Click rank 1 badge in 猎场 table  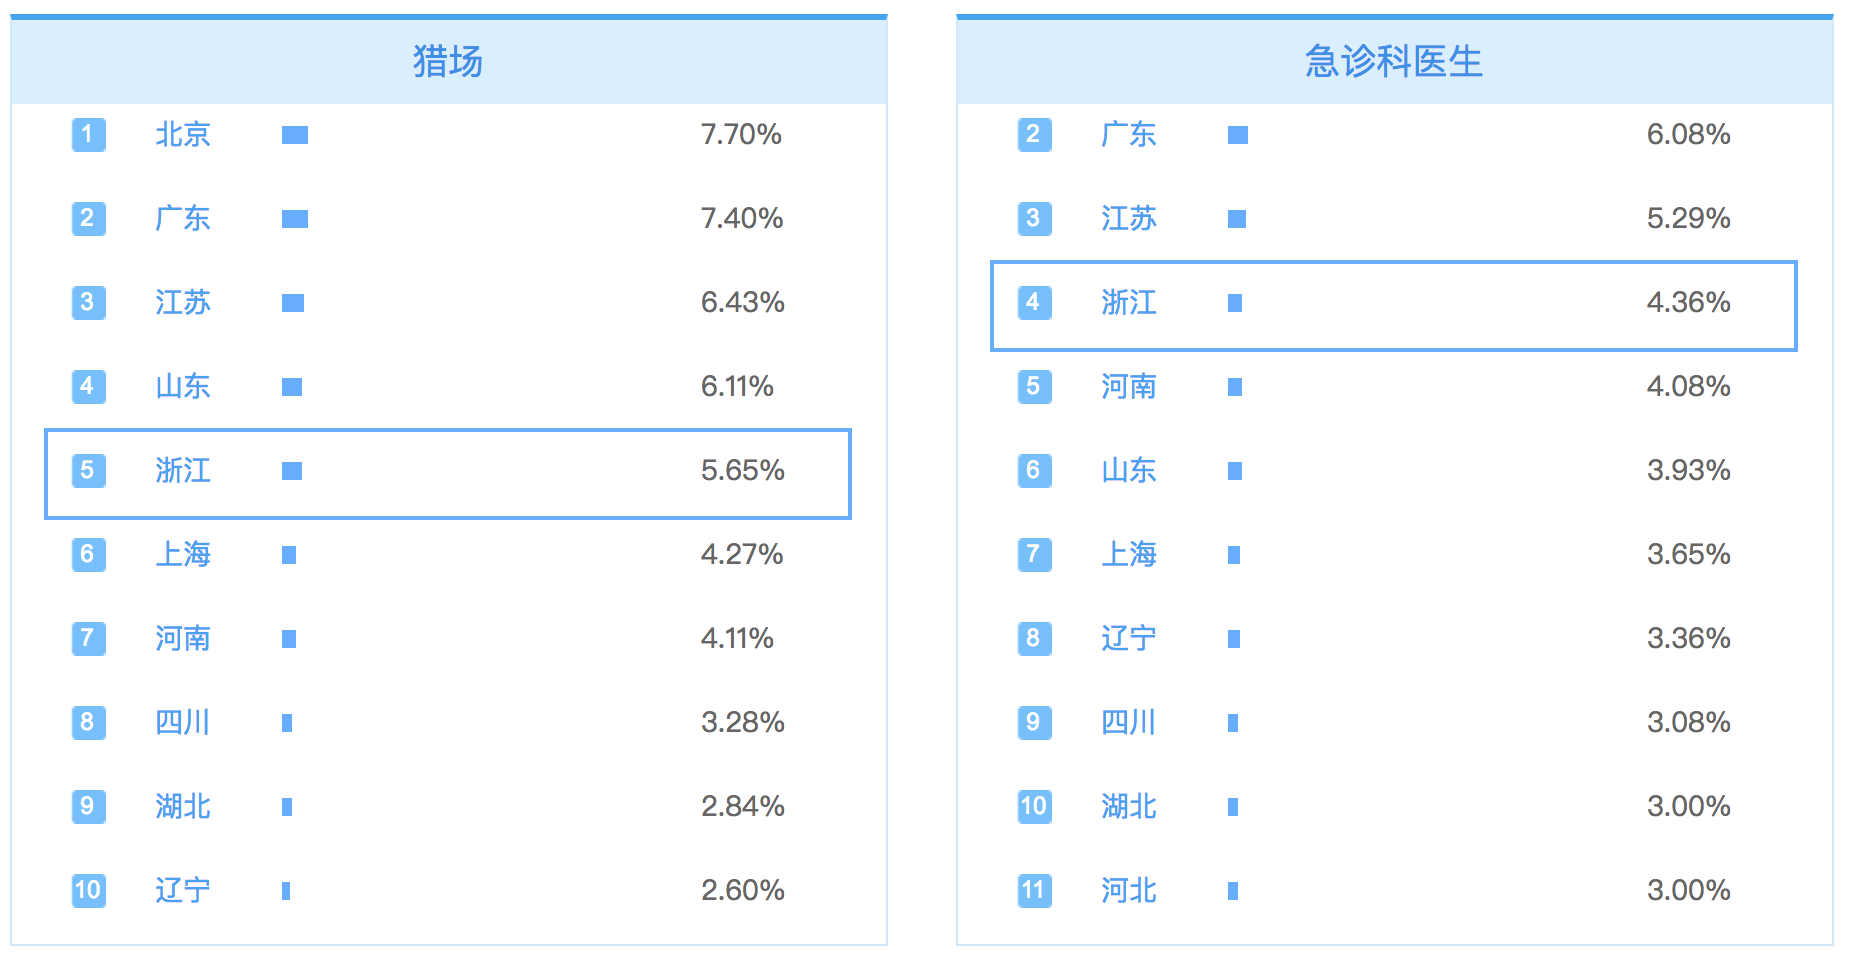pyautogui.click(x=88, y=134)
